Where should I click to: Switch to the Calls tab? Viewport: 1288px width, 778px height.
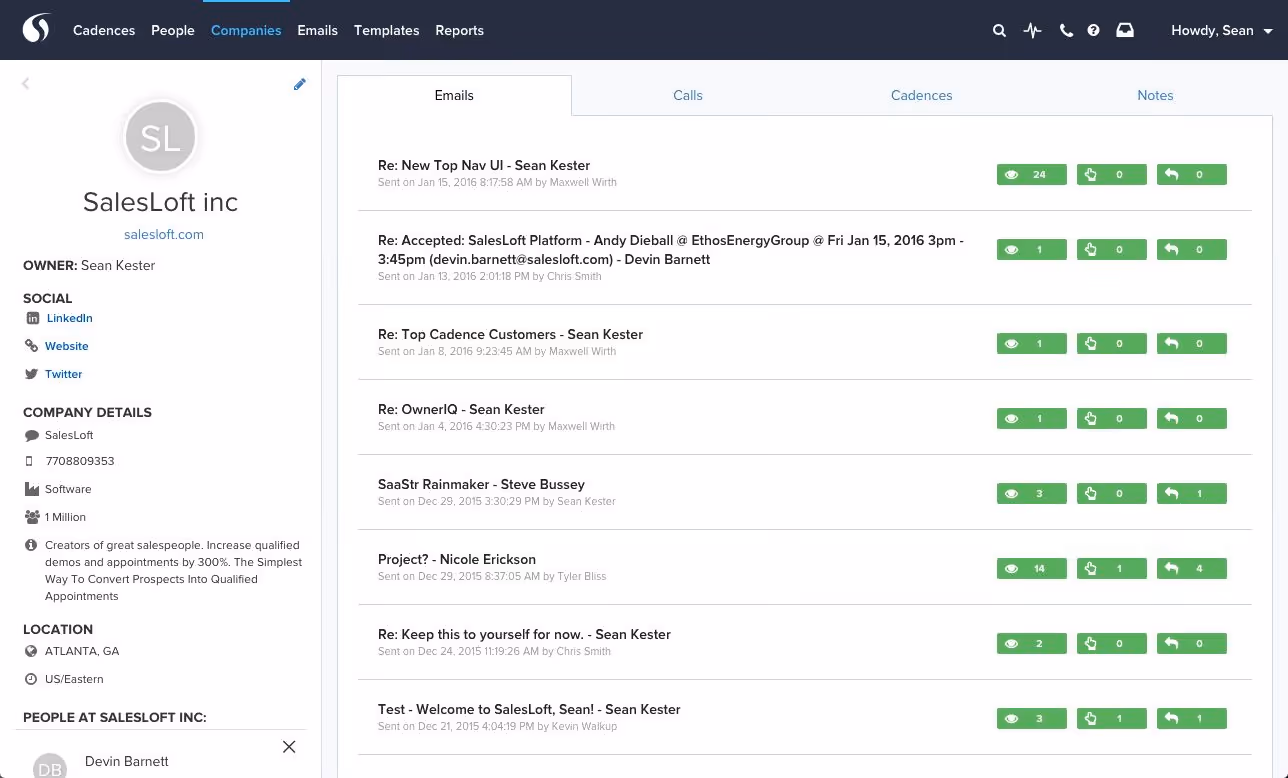[688, 96]
